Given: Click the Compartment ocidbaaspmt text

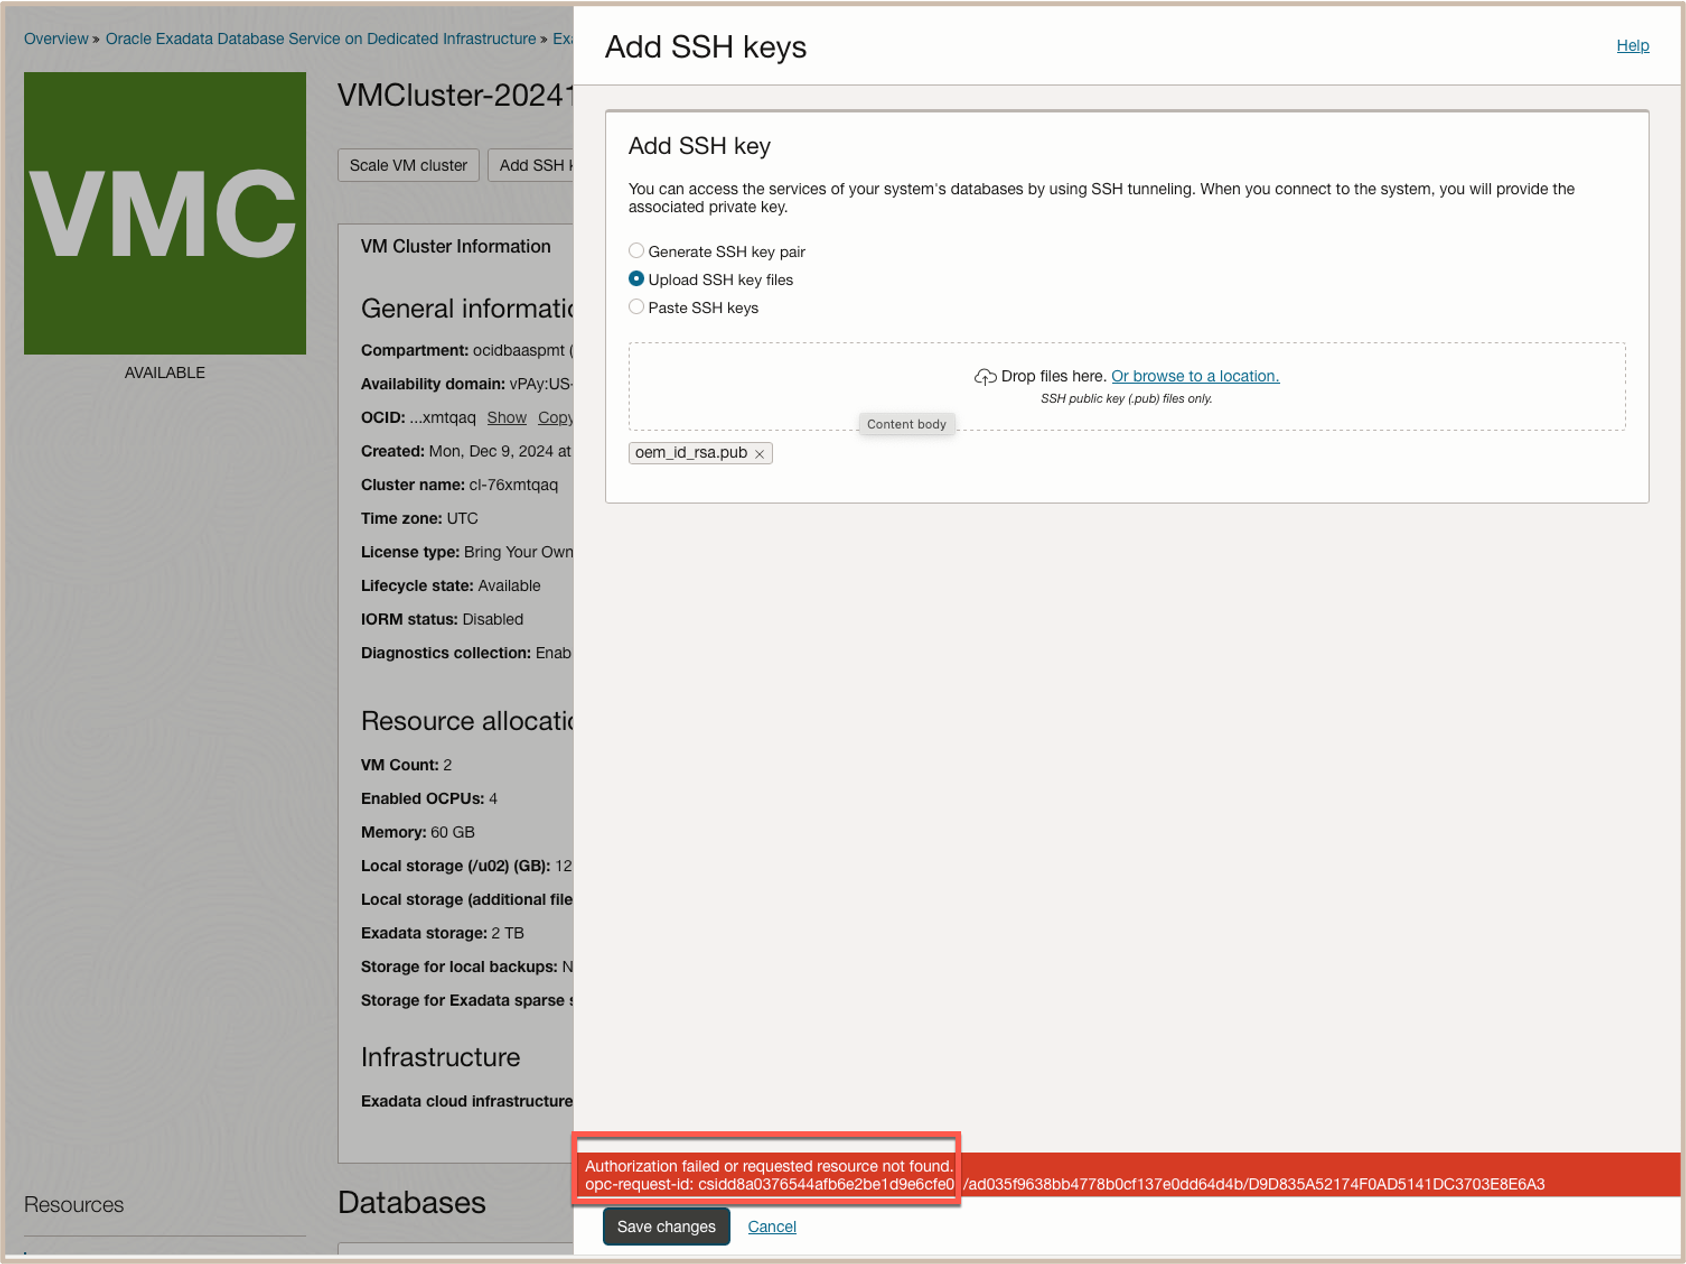Looking at the screenshot, I should (x=467, y=351).
